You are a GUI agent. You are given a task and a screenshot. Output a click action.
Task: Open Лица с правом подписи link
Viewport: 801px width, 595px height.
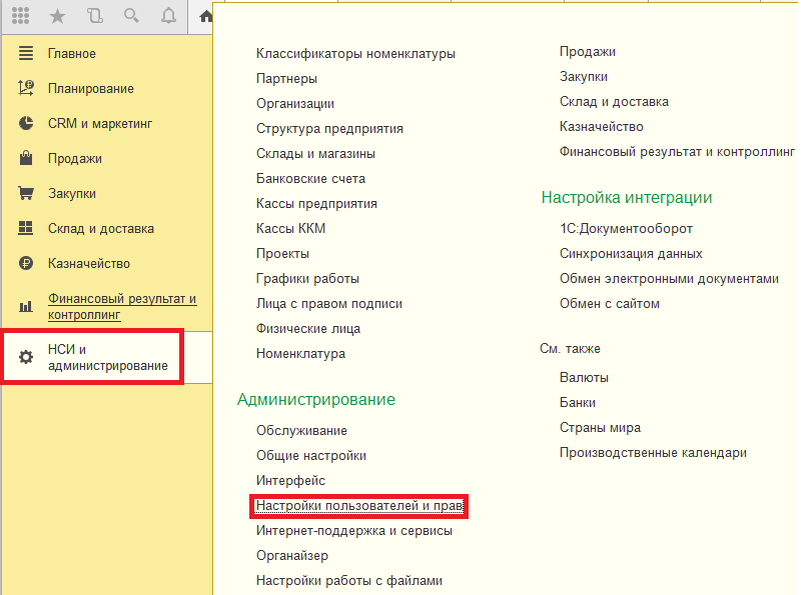[329, 304]
